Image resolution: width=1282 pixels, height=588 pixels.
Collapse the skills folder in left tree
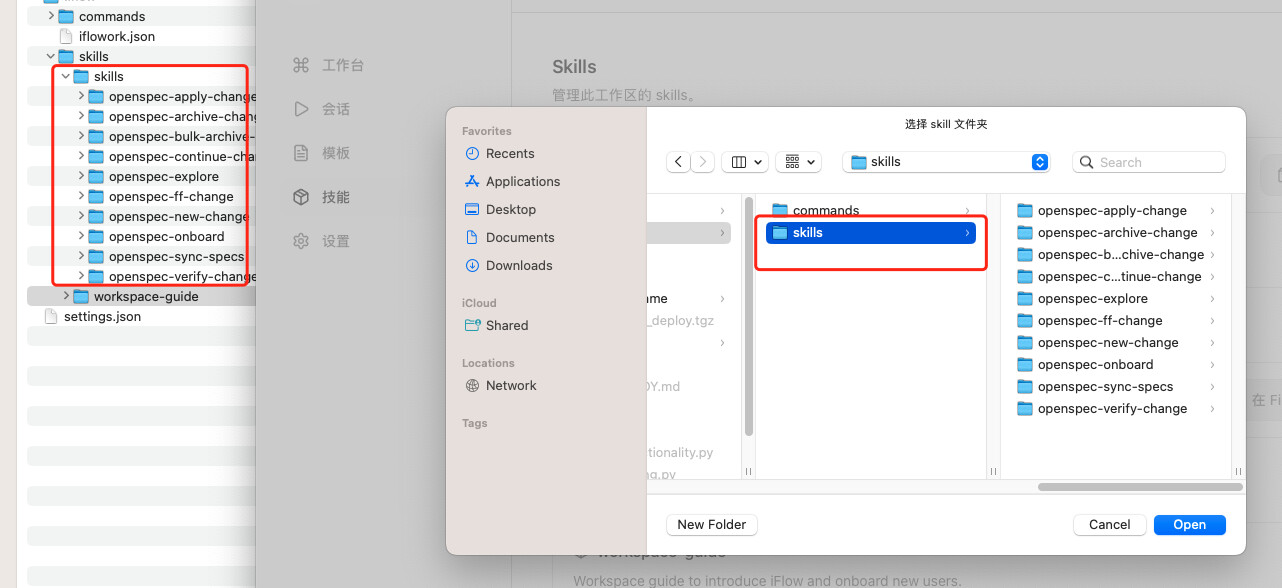coord(66,77)
